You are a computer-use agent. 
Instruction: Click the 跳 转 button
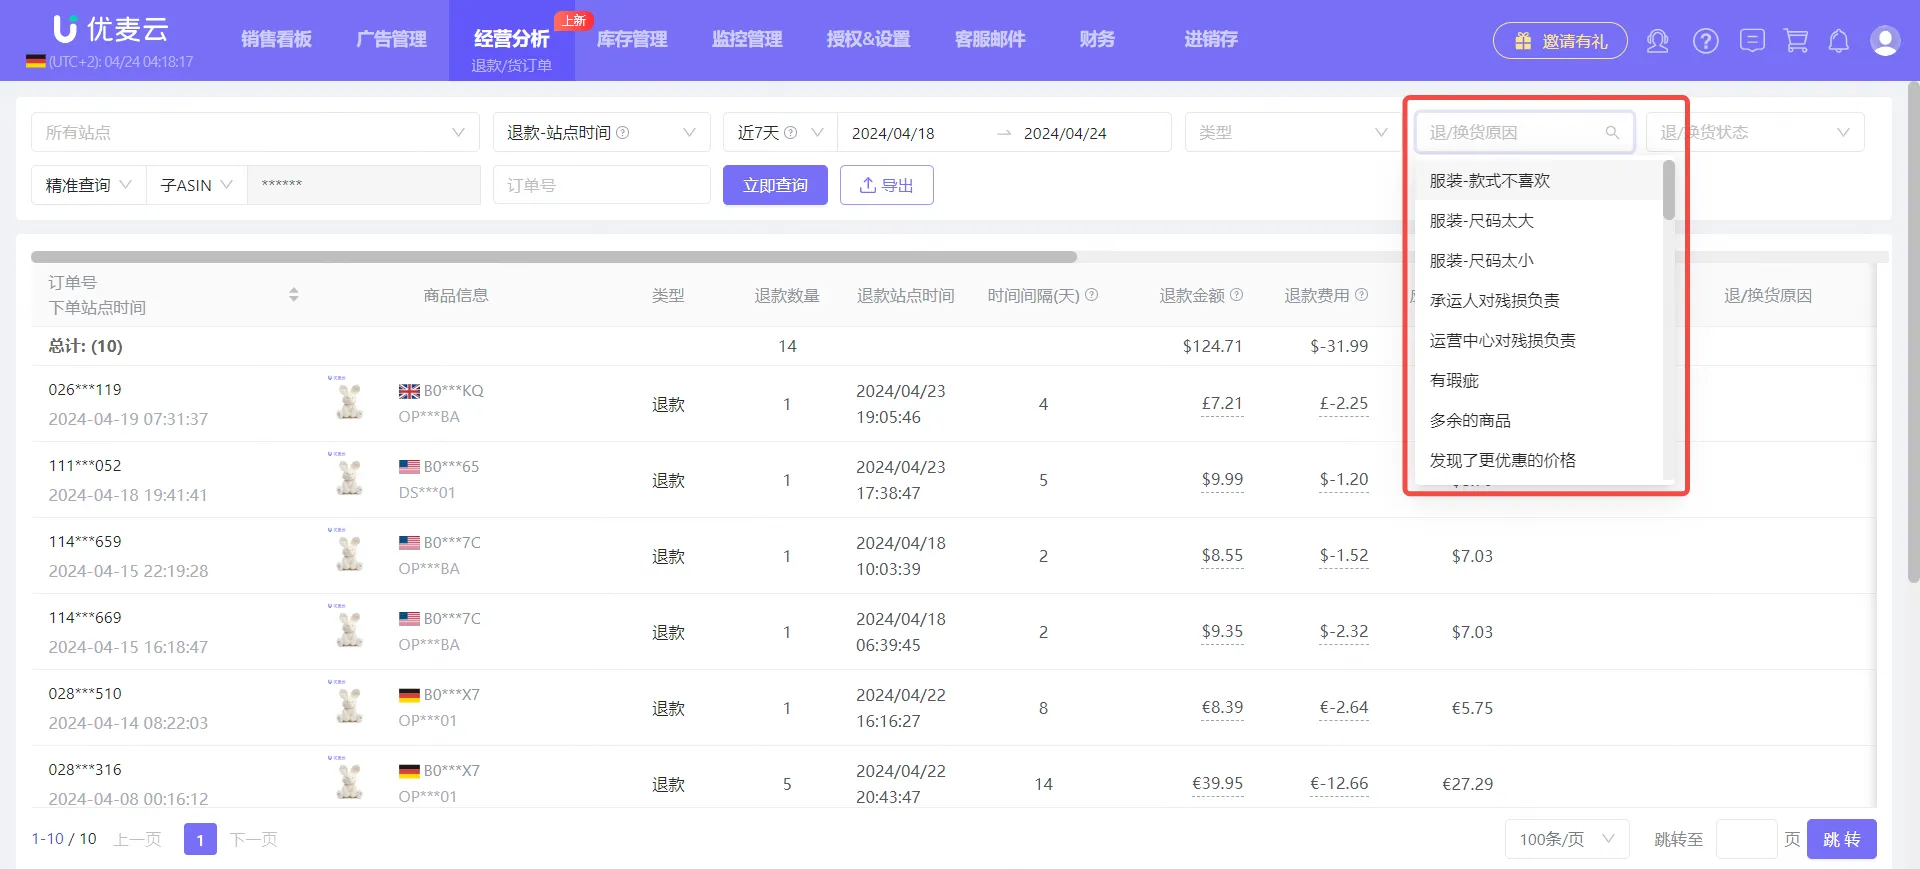[x=1842, y=839]
